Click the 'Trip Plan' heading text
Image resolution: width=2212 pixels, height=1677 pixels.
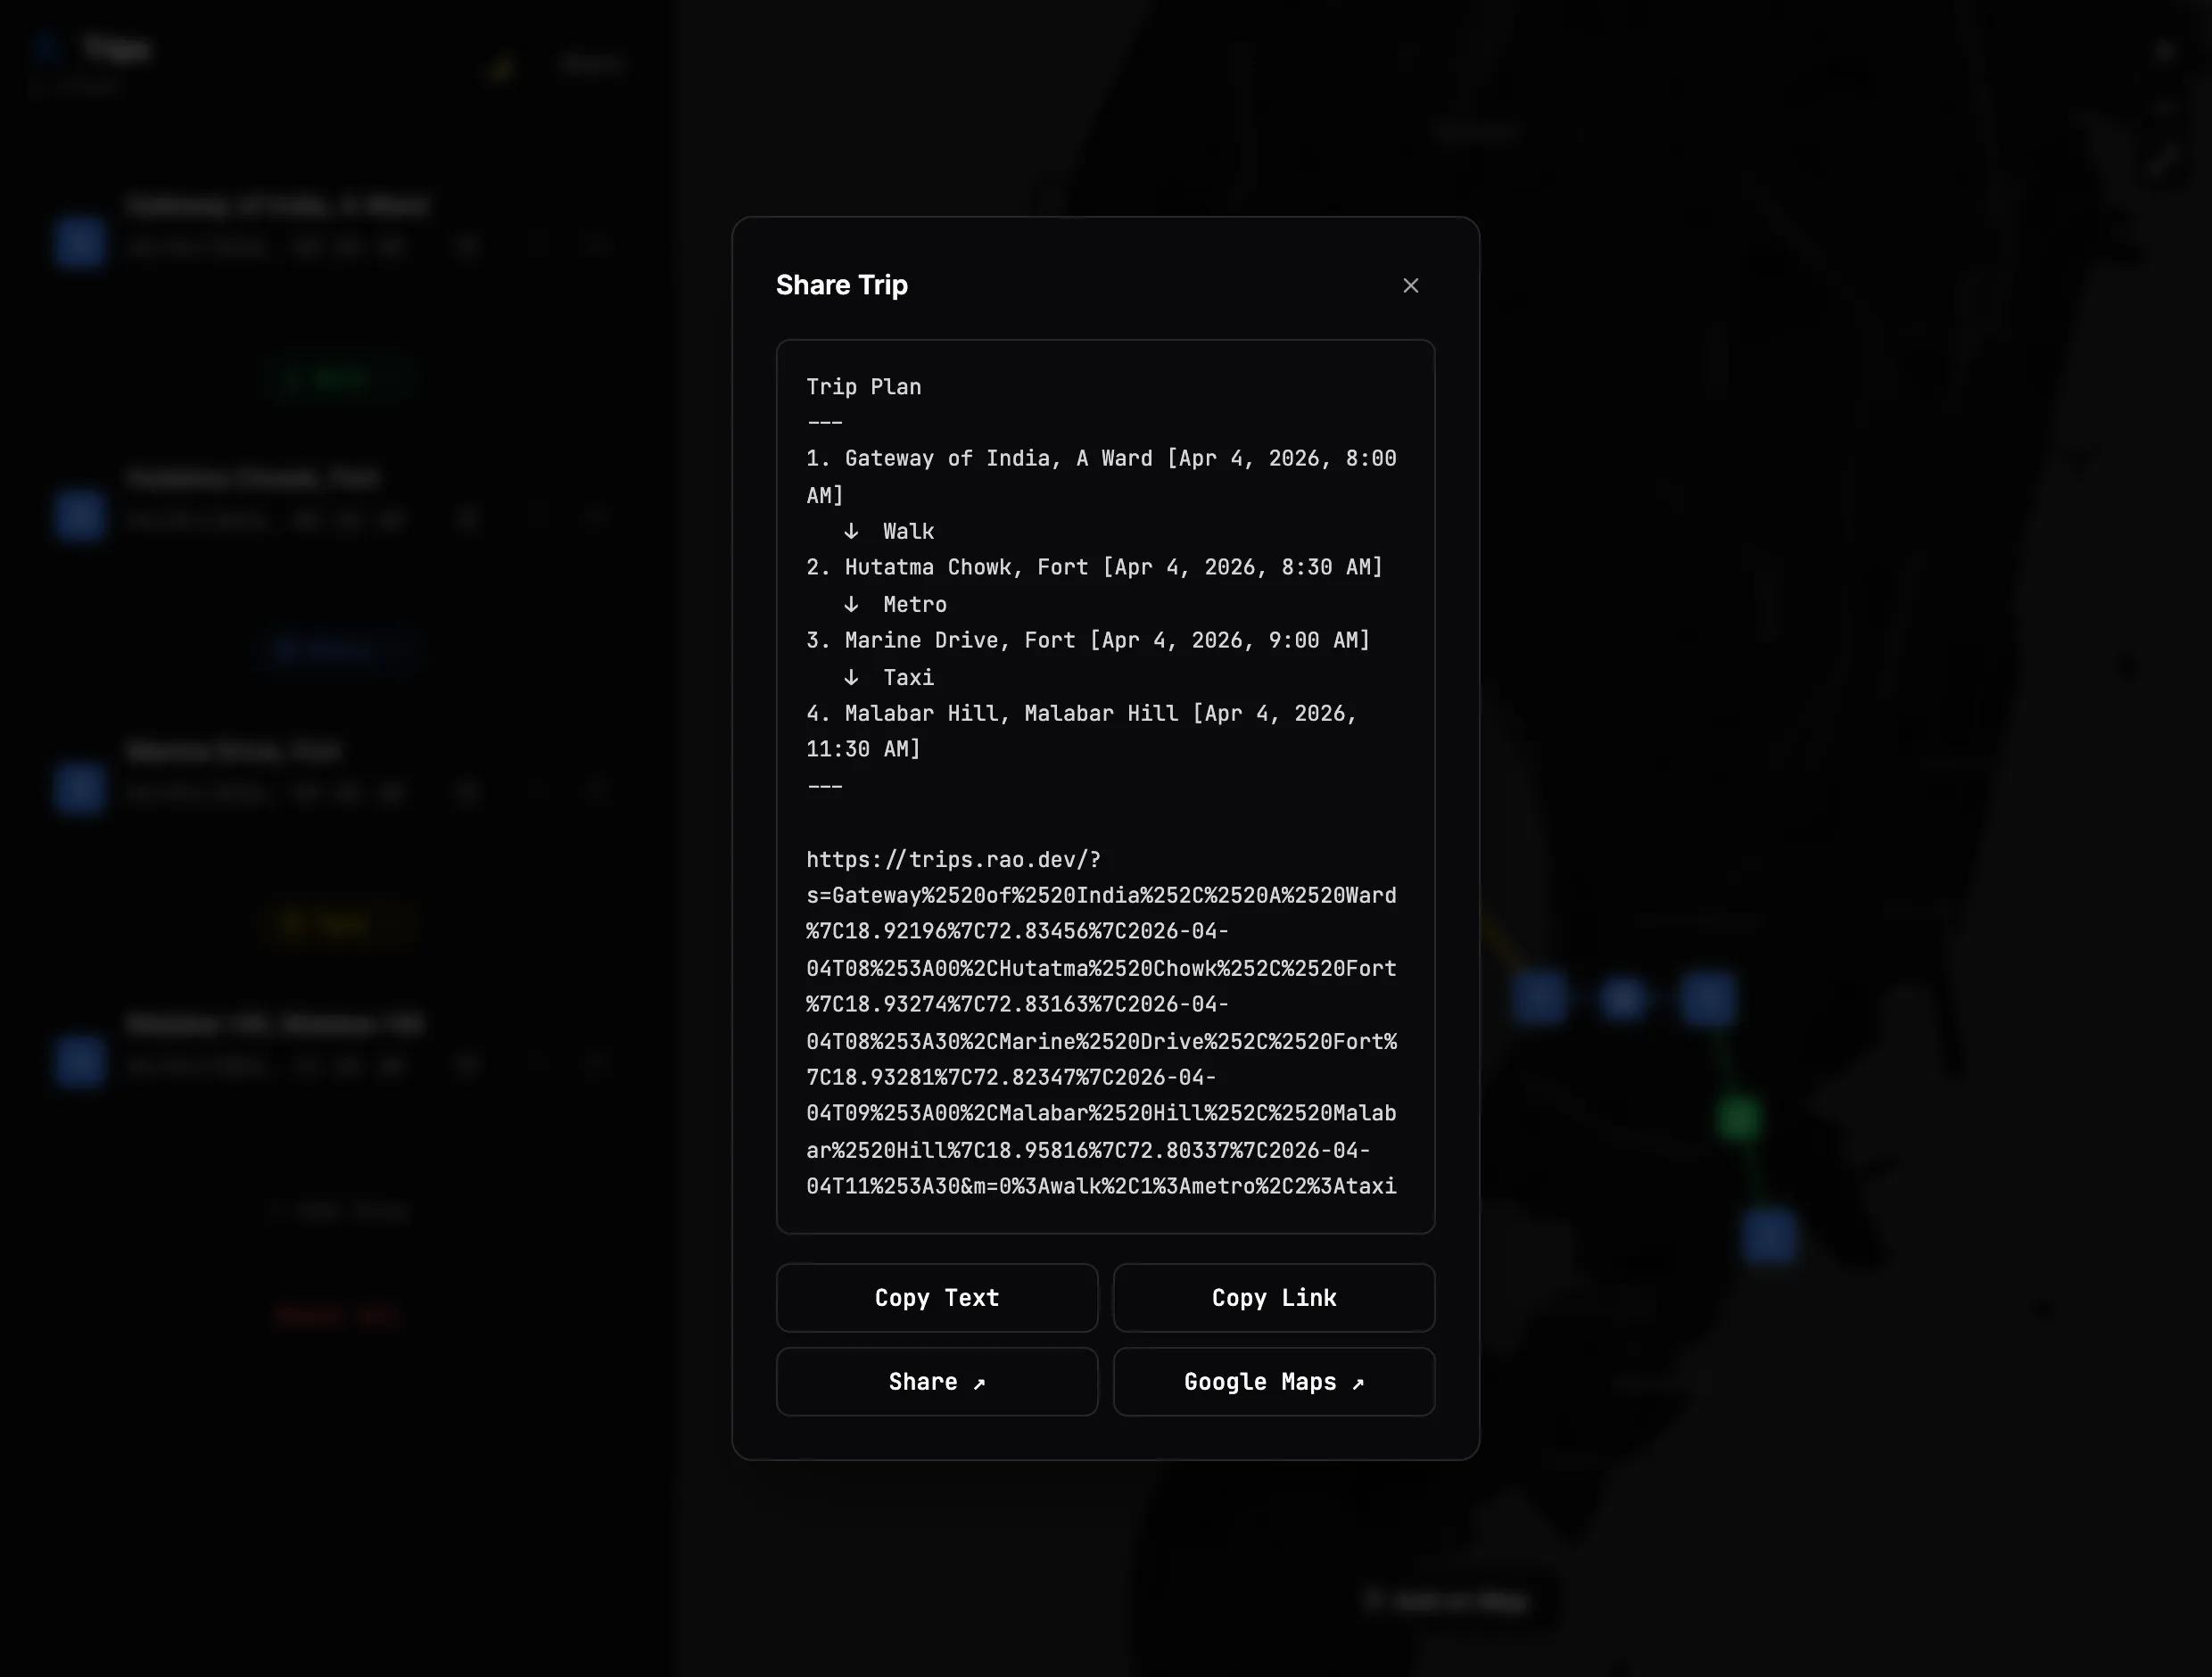click(x=864, y=387)
